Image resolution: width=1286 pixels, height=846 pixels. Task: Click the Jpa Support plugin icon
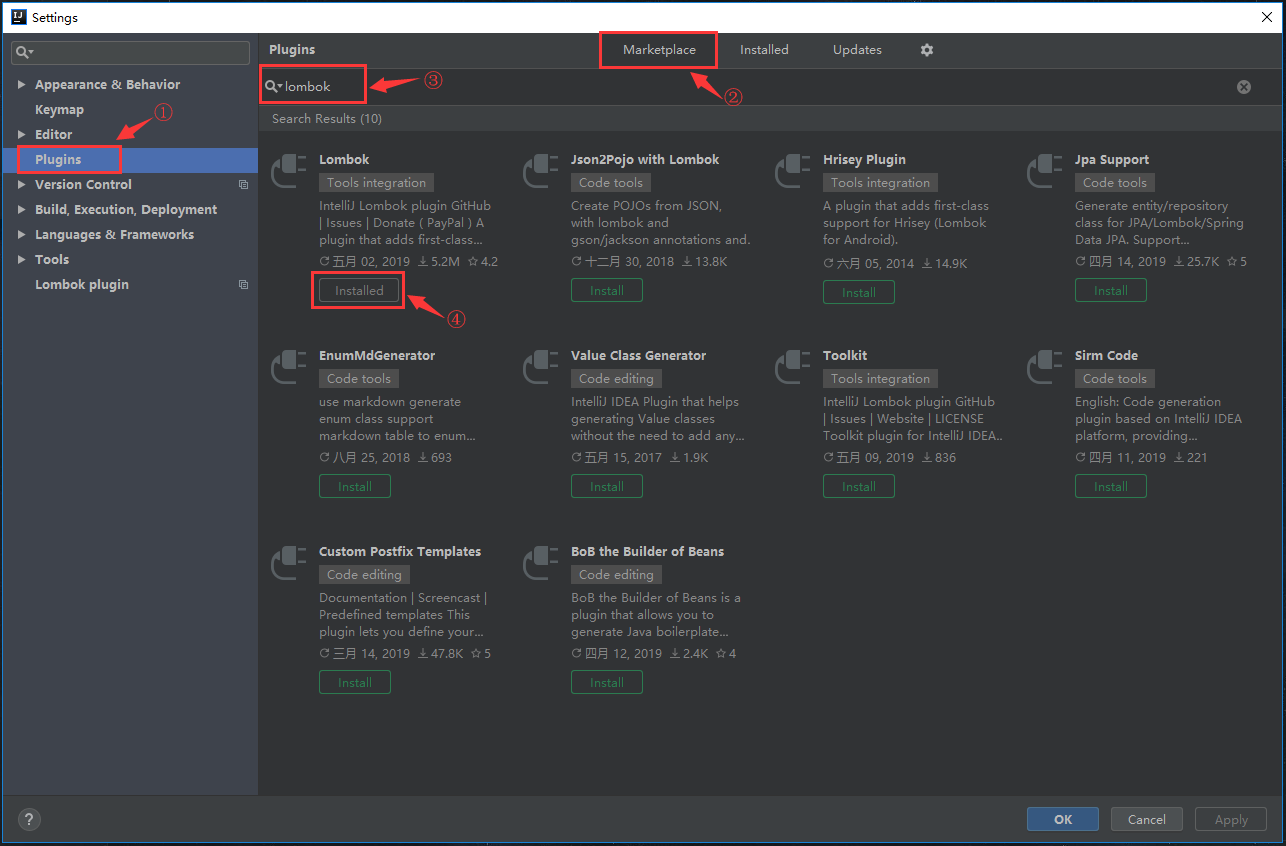point(1045,171)
